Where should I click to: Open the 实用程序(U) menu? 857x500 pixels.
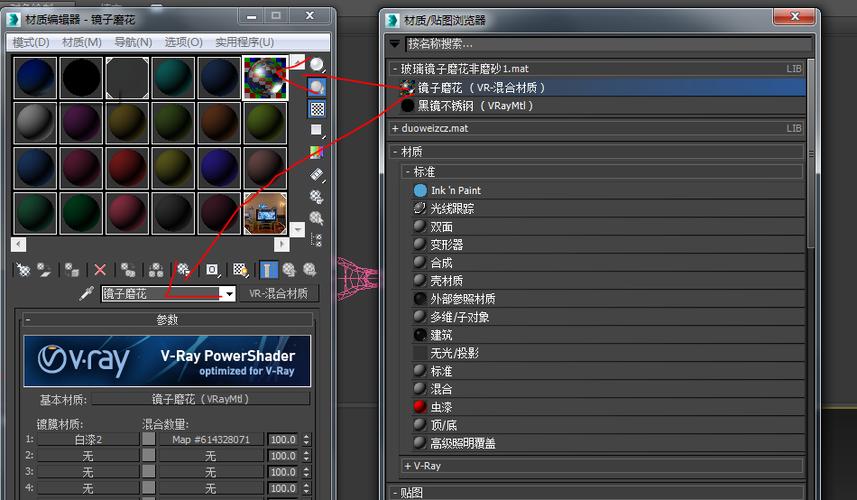(244, 42)
